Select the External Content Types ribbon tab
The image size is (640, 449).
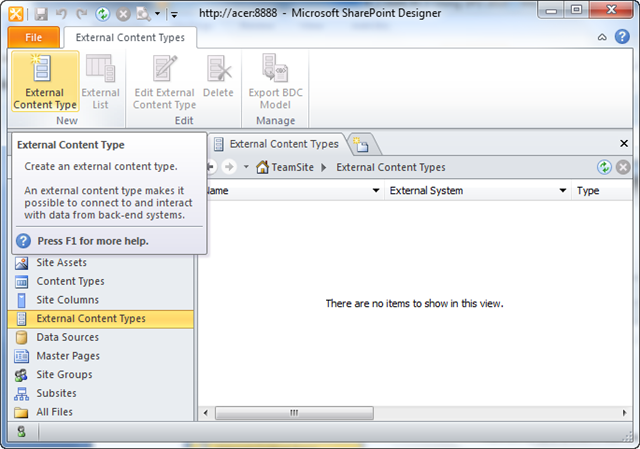[x=130, y=38]
